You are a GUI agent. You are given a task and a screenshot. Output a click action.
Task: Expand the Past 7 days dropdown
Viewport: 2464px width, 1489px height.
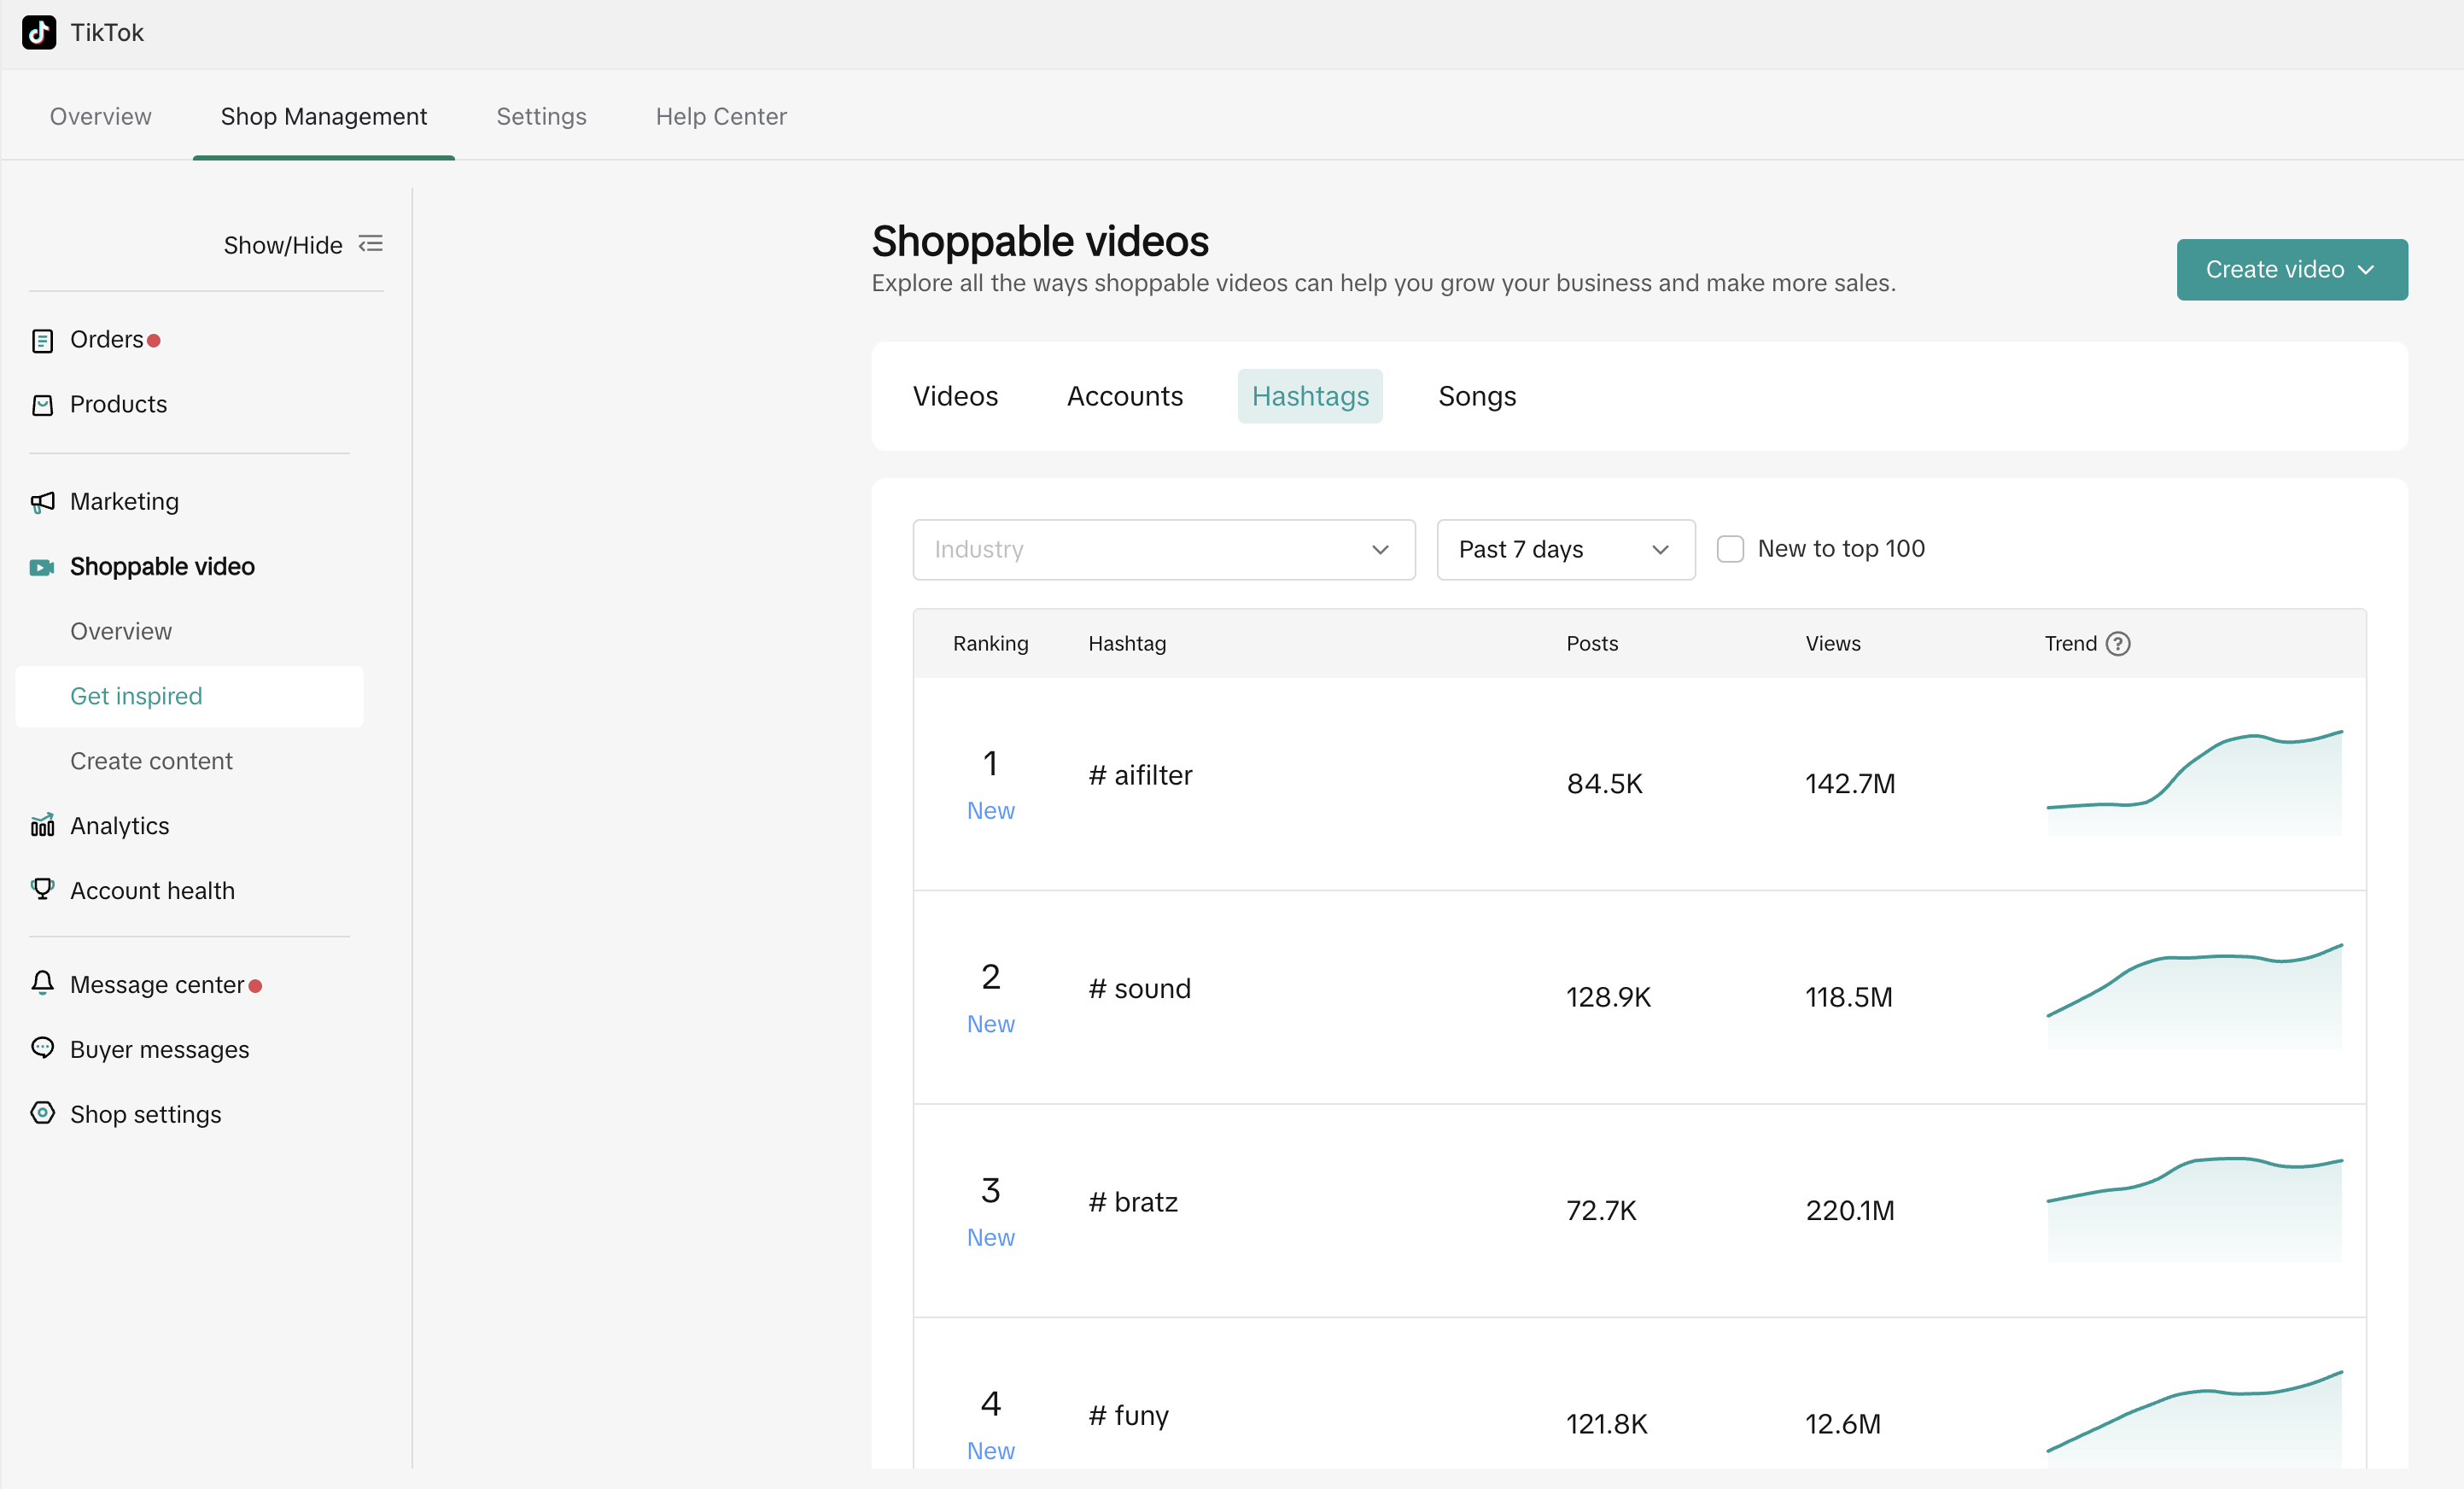point(1565,550)
